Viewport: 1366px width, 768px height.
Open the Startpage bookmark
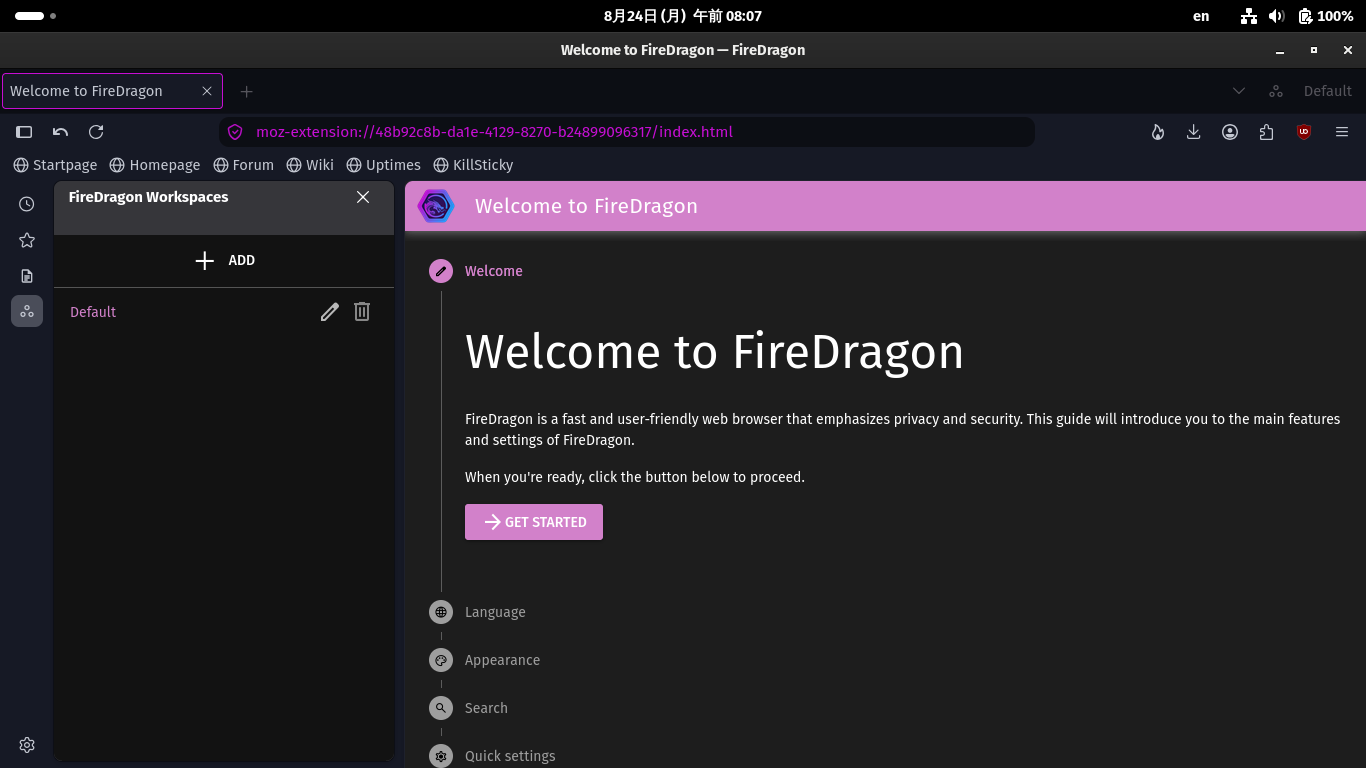55,165
